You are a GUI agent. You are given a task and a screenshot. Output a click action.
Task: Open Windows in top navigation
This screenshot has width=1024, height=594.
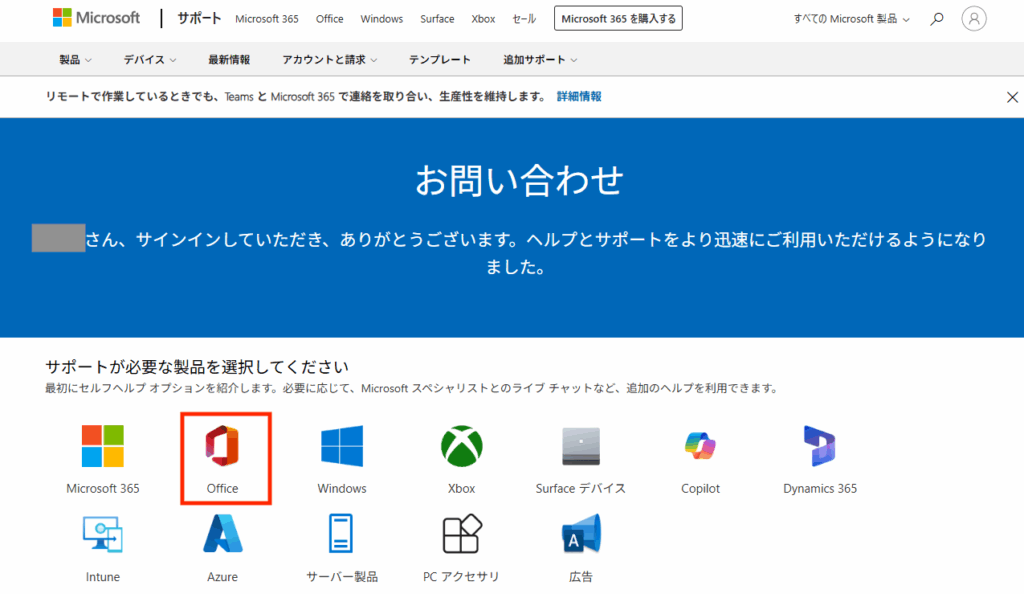pos(381,19)
